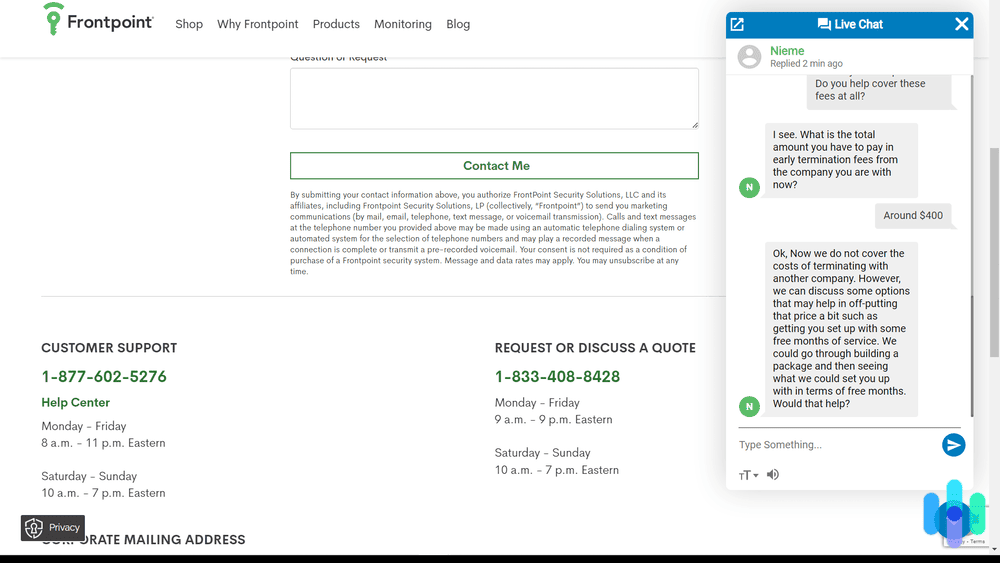This screenshot has width=1000, height=563.
Task: Click the Frontpoint logo
Action: 98,21
